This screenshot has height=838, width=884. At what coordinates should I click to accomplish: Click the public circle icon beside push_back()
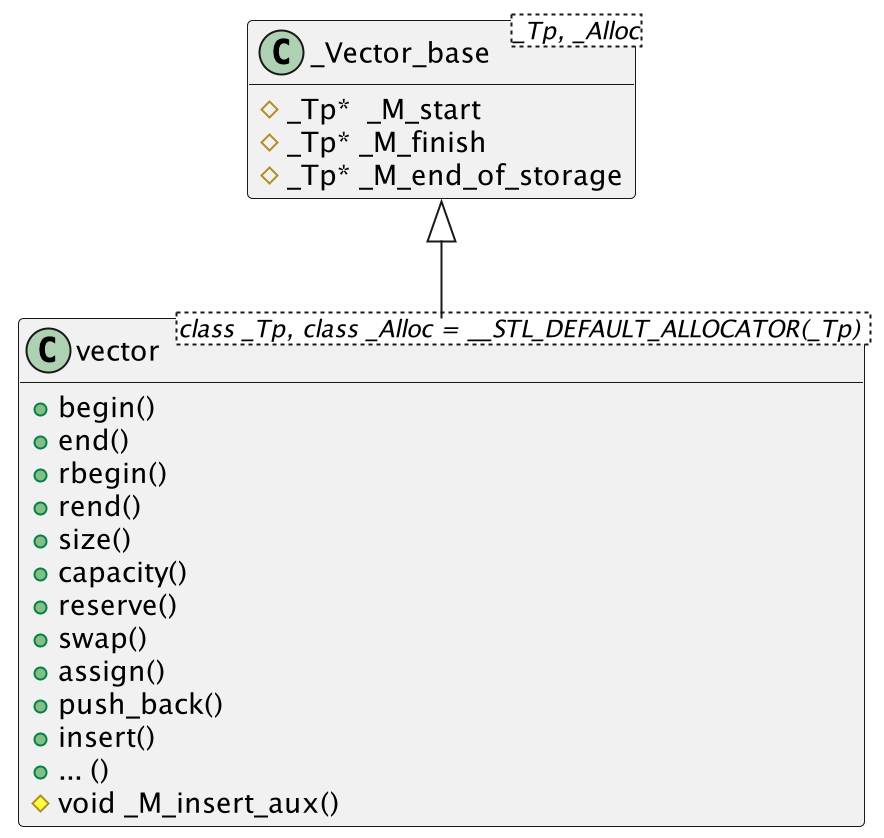[40, 706]
